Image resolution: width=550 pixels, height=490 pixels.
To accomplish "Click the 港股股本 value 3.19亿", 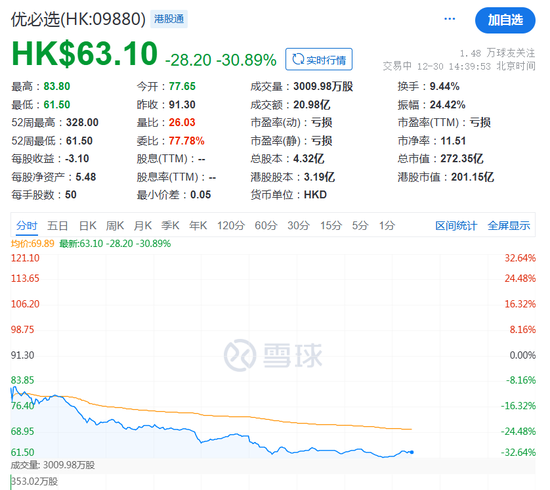I will click(x=319, y=177).
